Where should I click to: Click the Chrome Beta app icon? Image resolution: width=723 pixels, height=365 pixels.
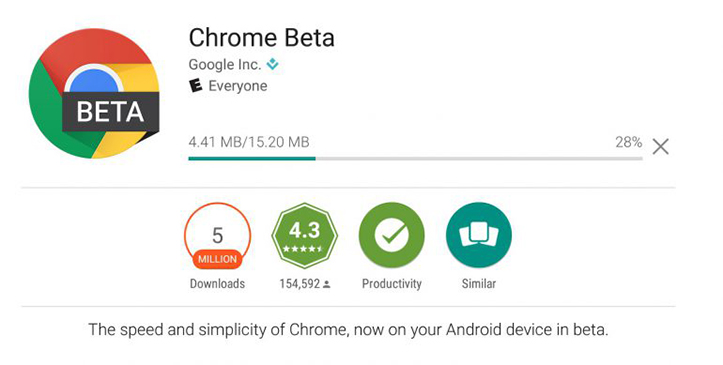(94, 94)
